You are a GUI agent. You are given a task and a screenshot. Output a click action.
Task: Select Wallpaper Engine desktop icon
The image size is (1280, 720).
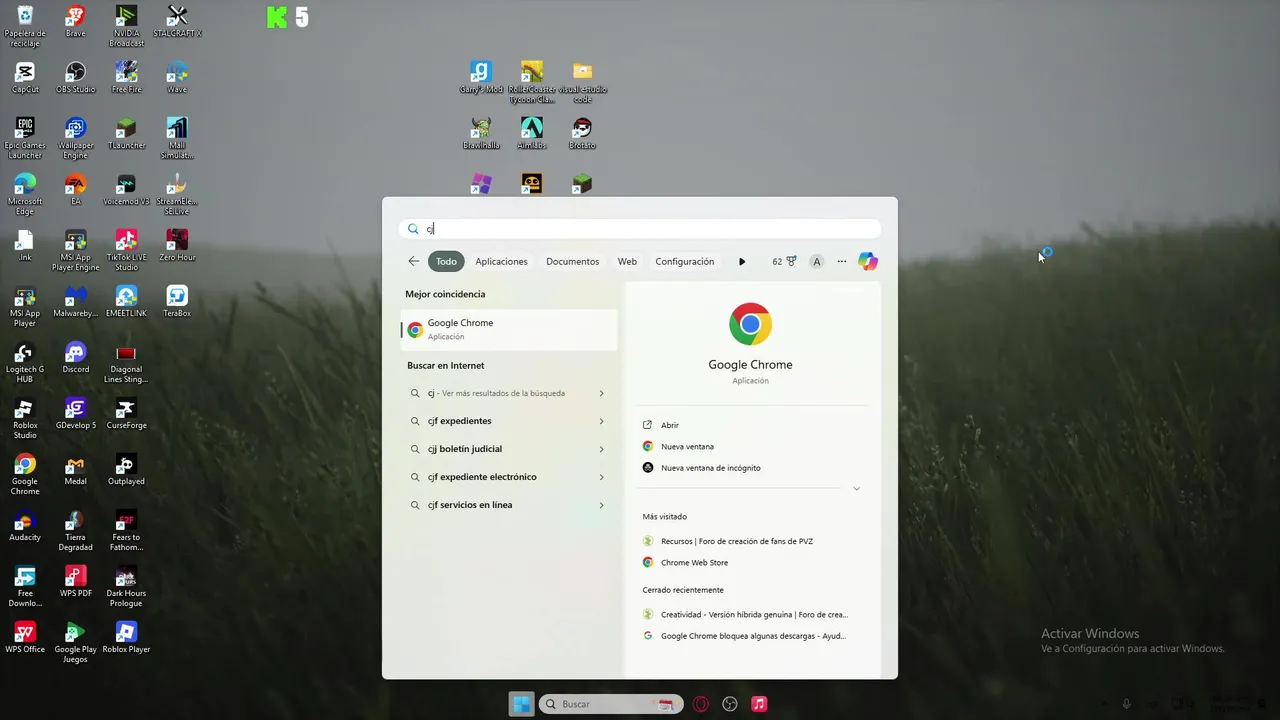tap(75, 138)
